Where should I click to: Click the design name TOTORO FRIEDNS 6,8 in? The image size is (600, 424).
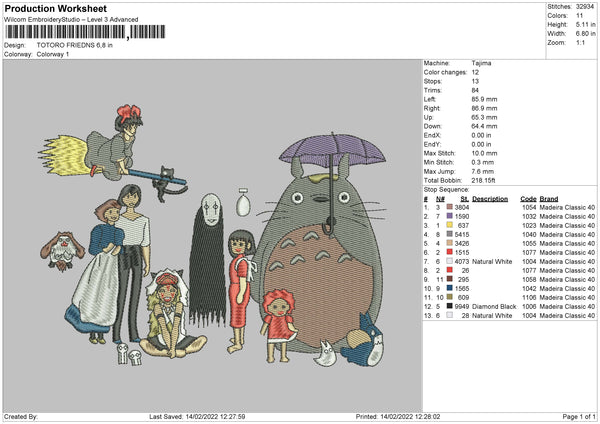75,45
